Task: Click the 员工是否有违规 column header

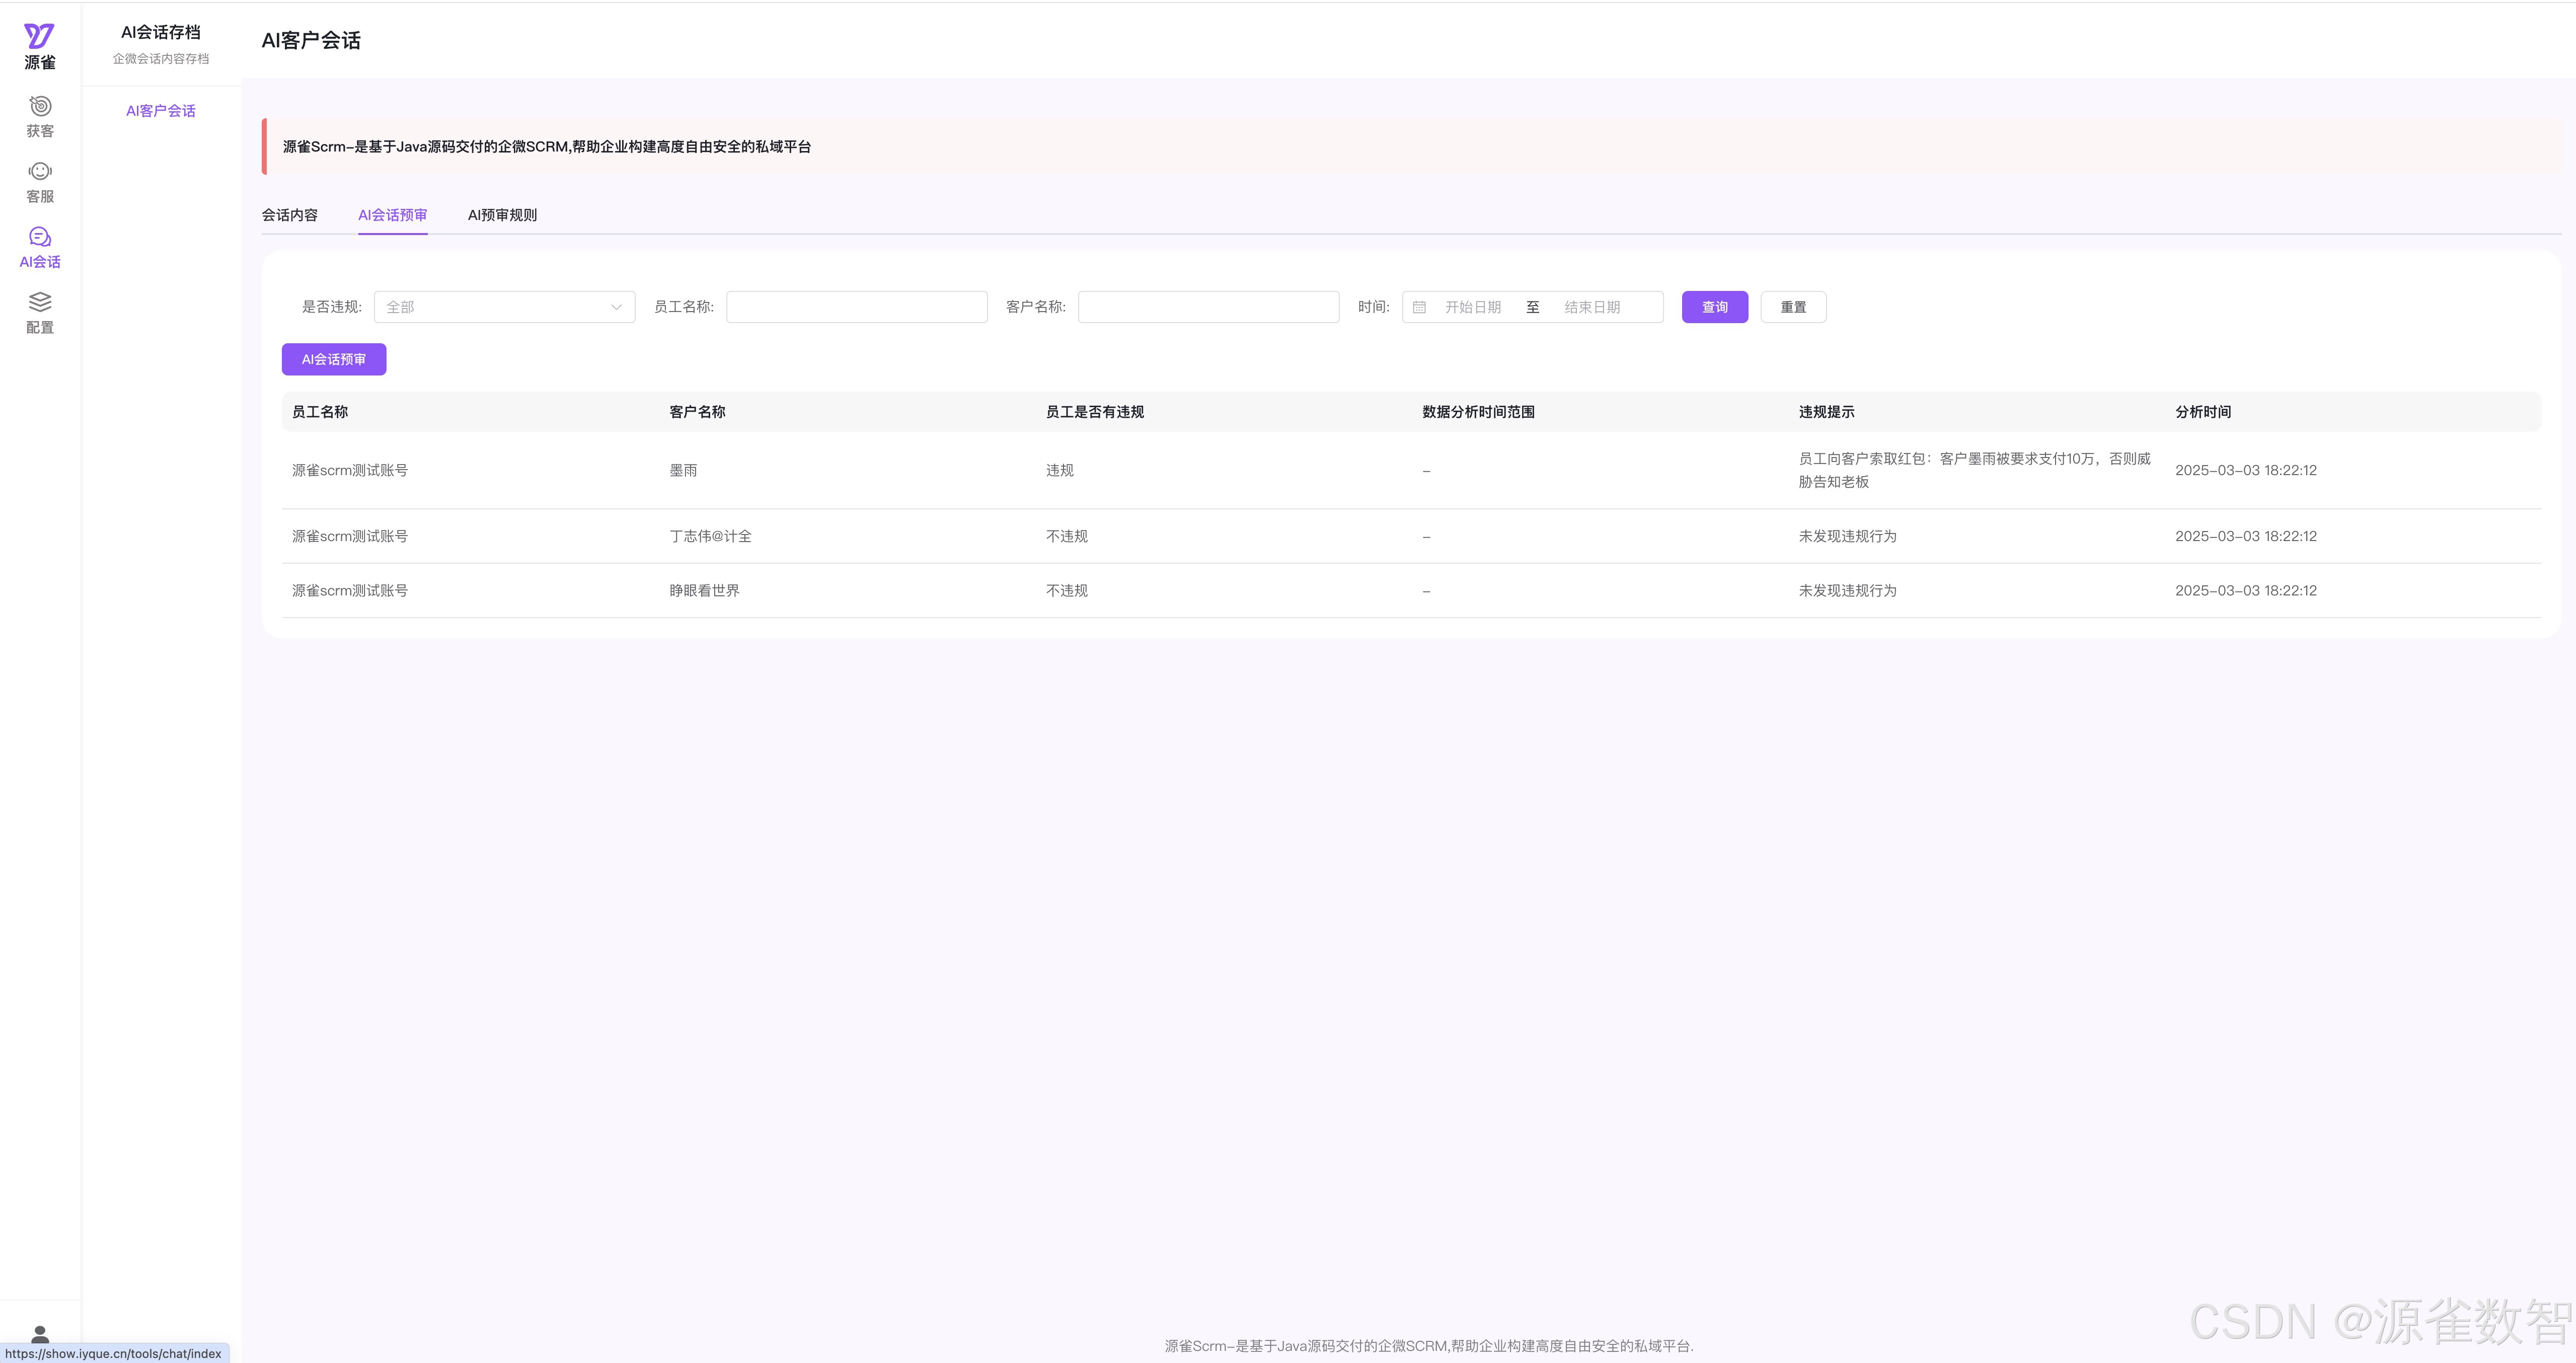Action: click(x=1095, y=412)
